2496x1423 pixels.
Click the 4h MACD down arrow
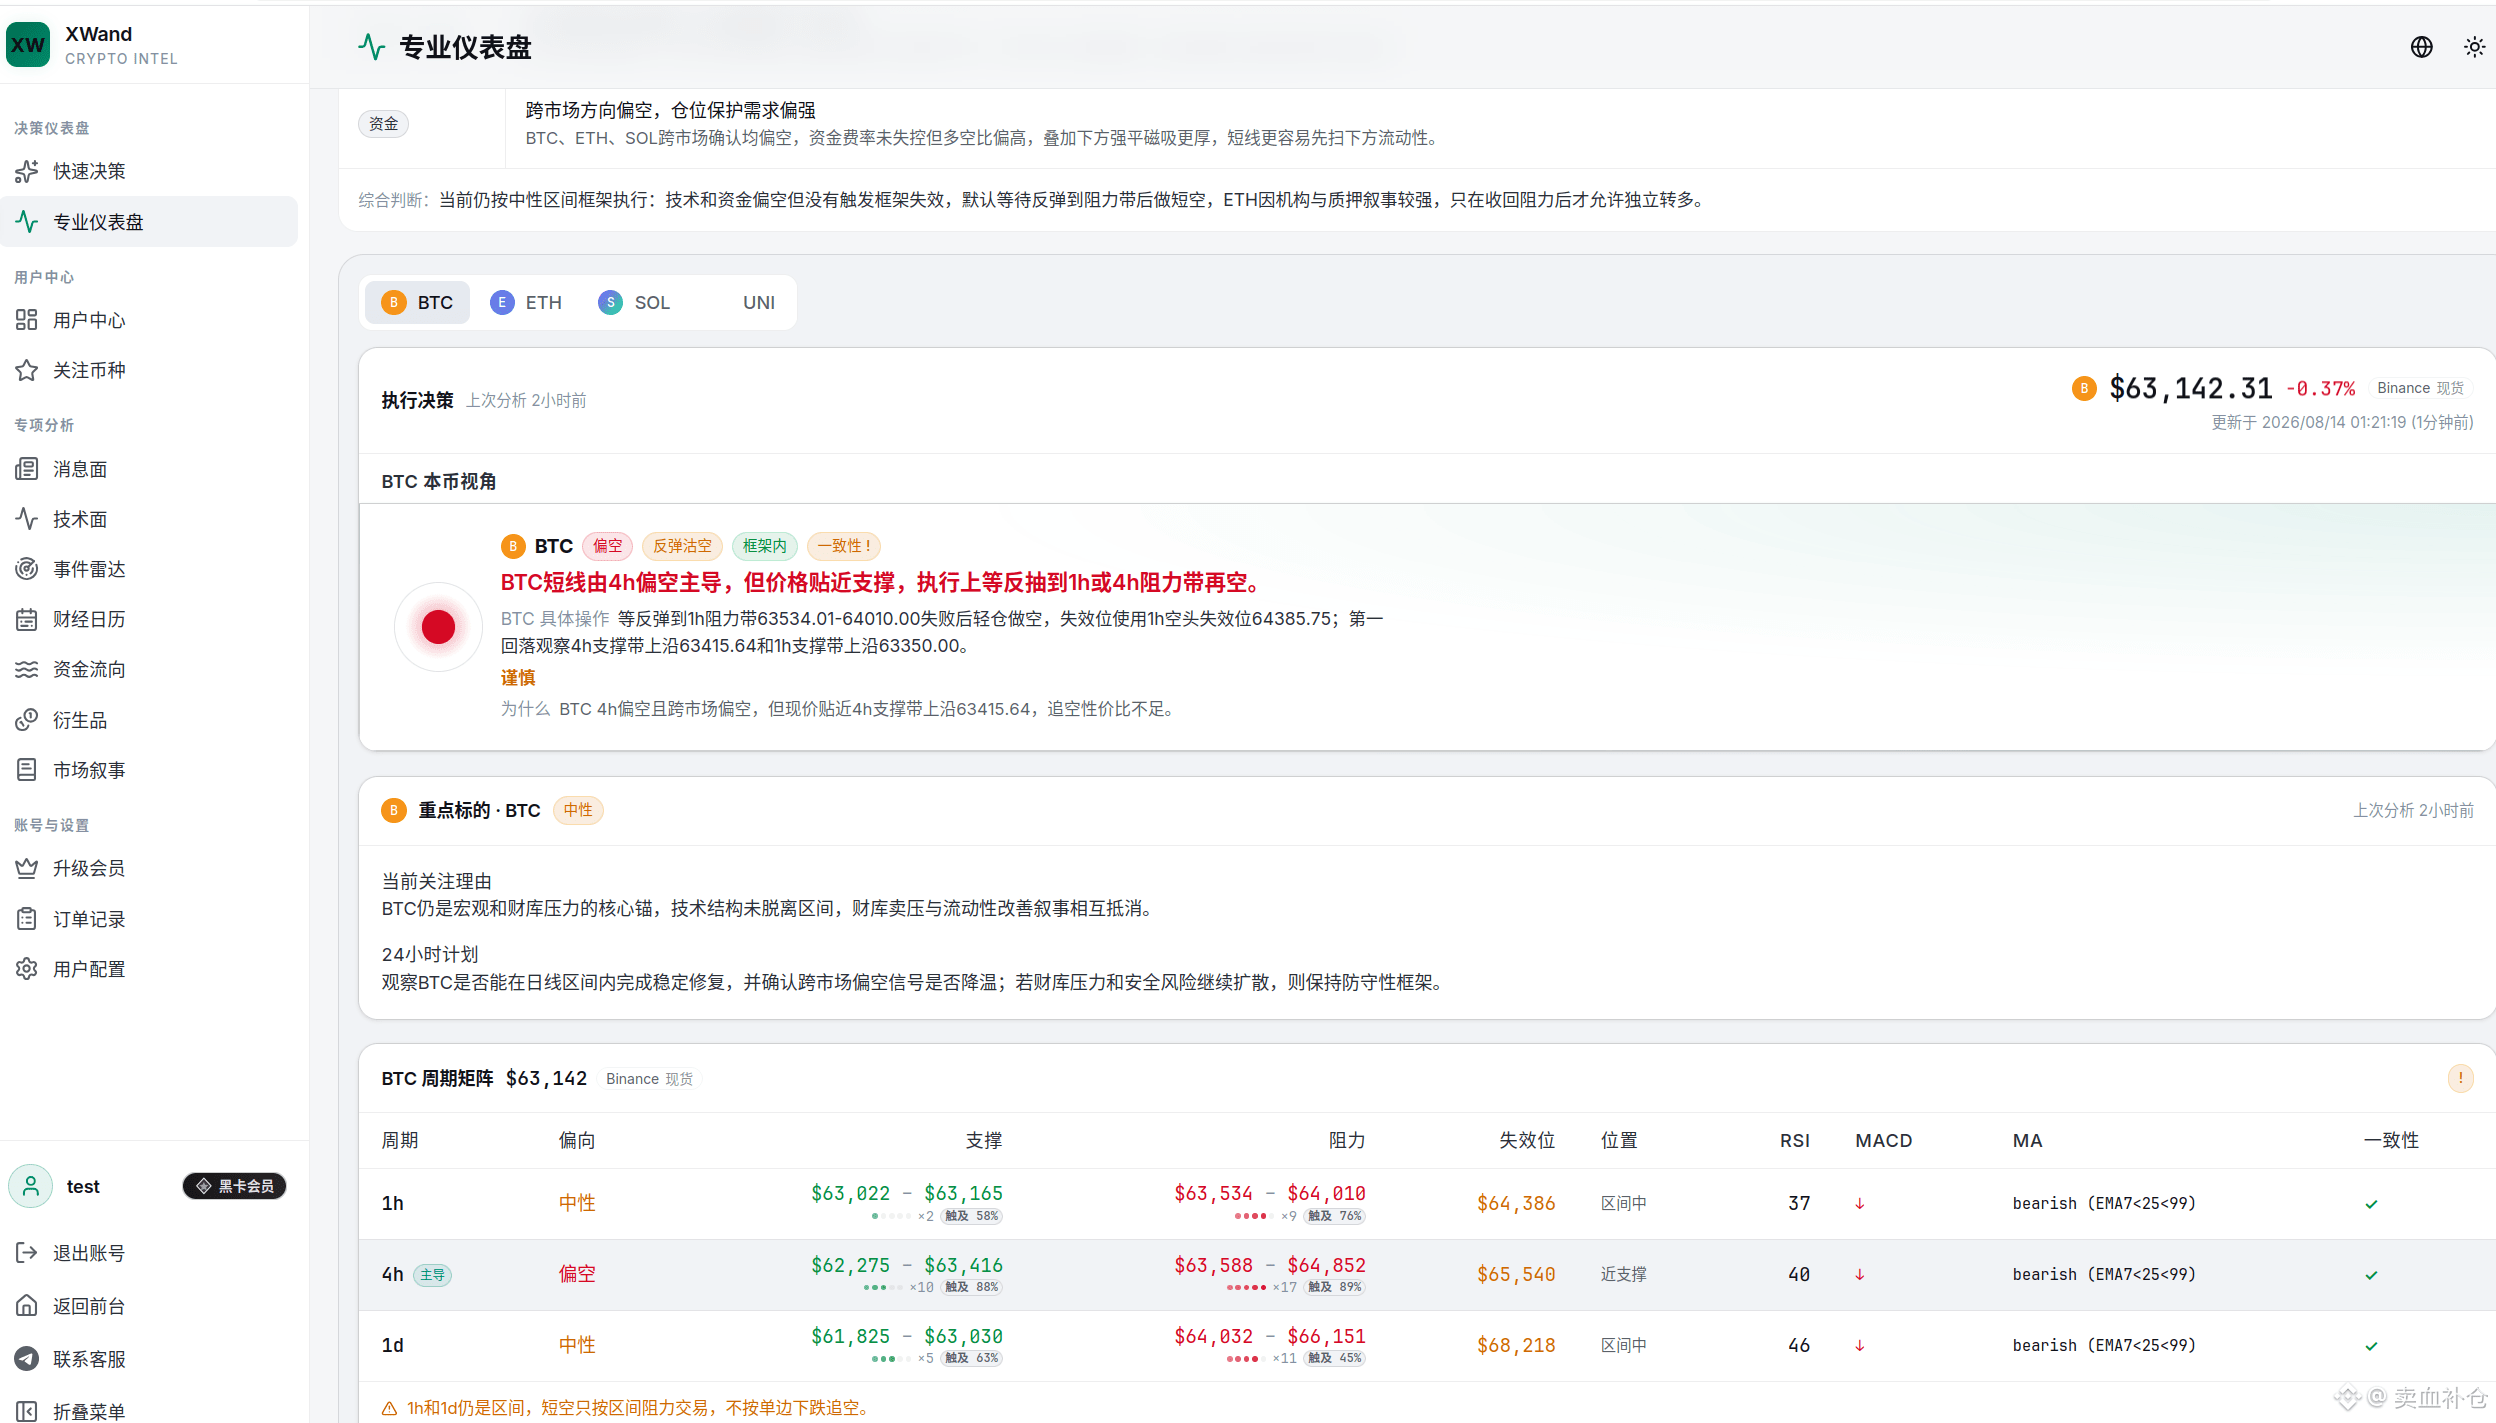1860,1274
